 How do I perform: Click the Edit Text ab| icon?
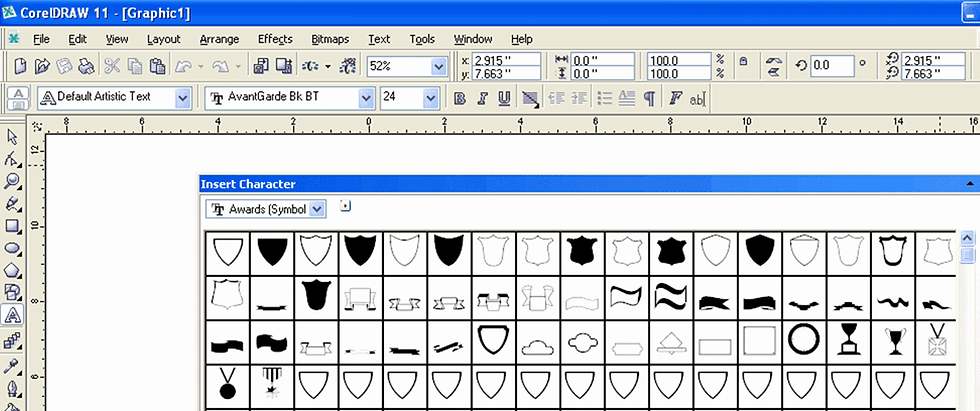point(698,99)
